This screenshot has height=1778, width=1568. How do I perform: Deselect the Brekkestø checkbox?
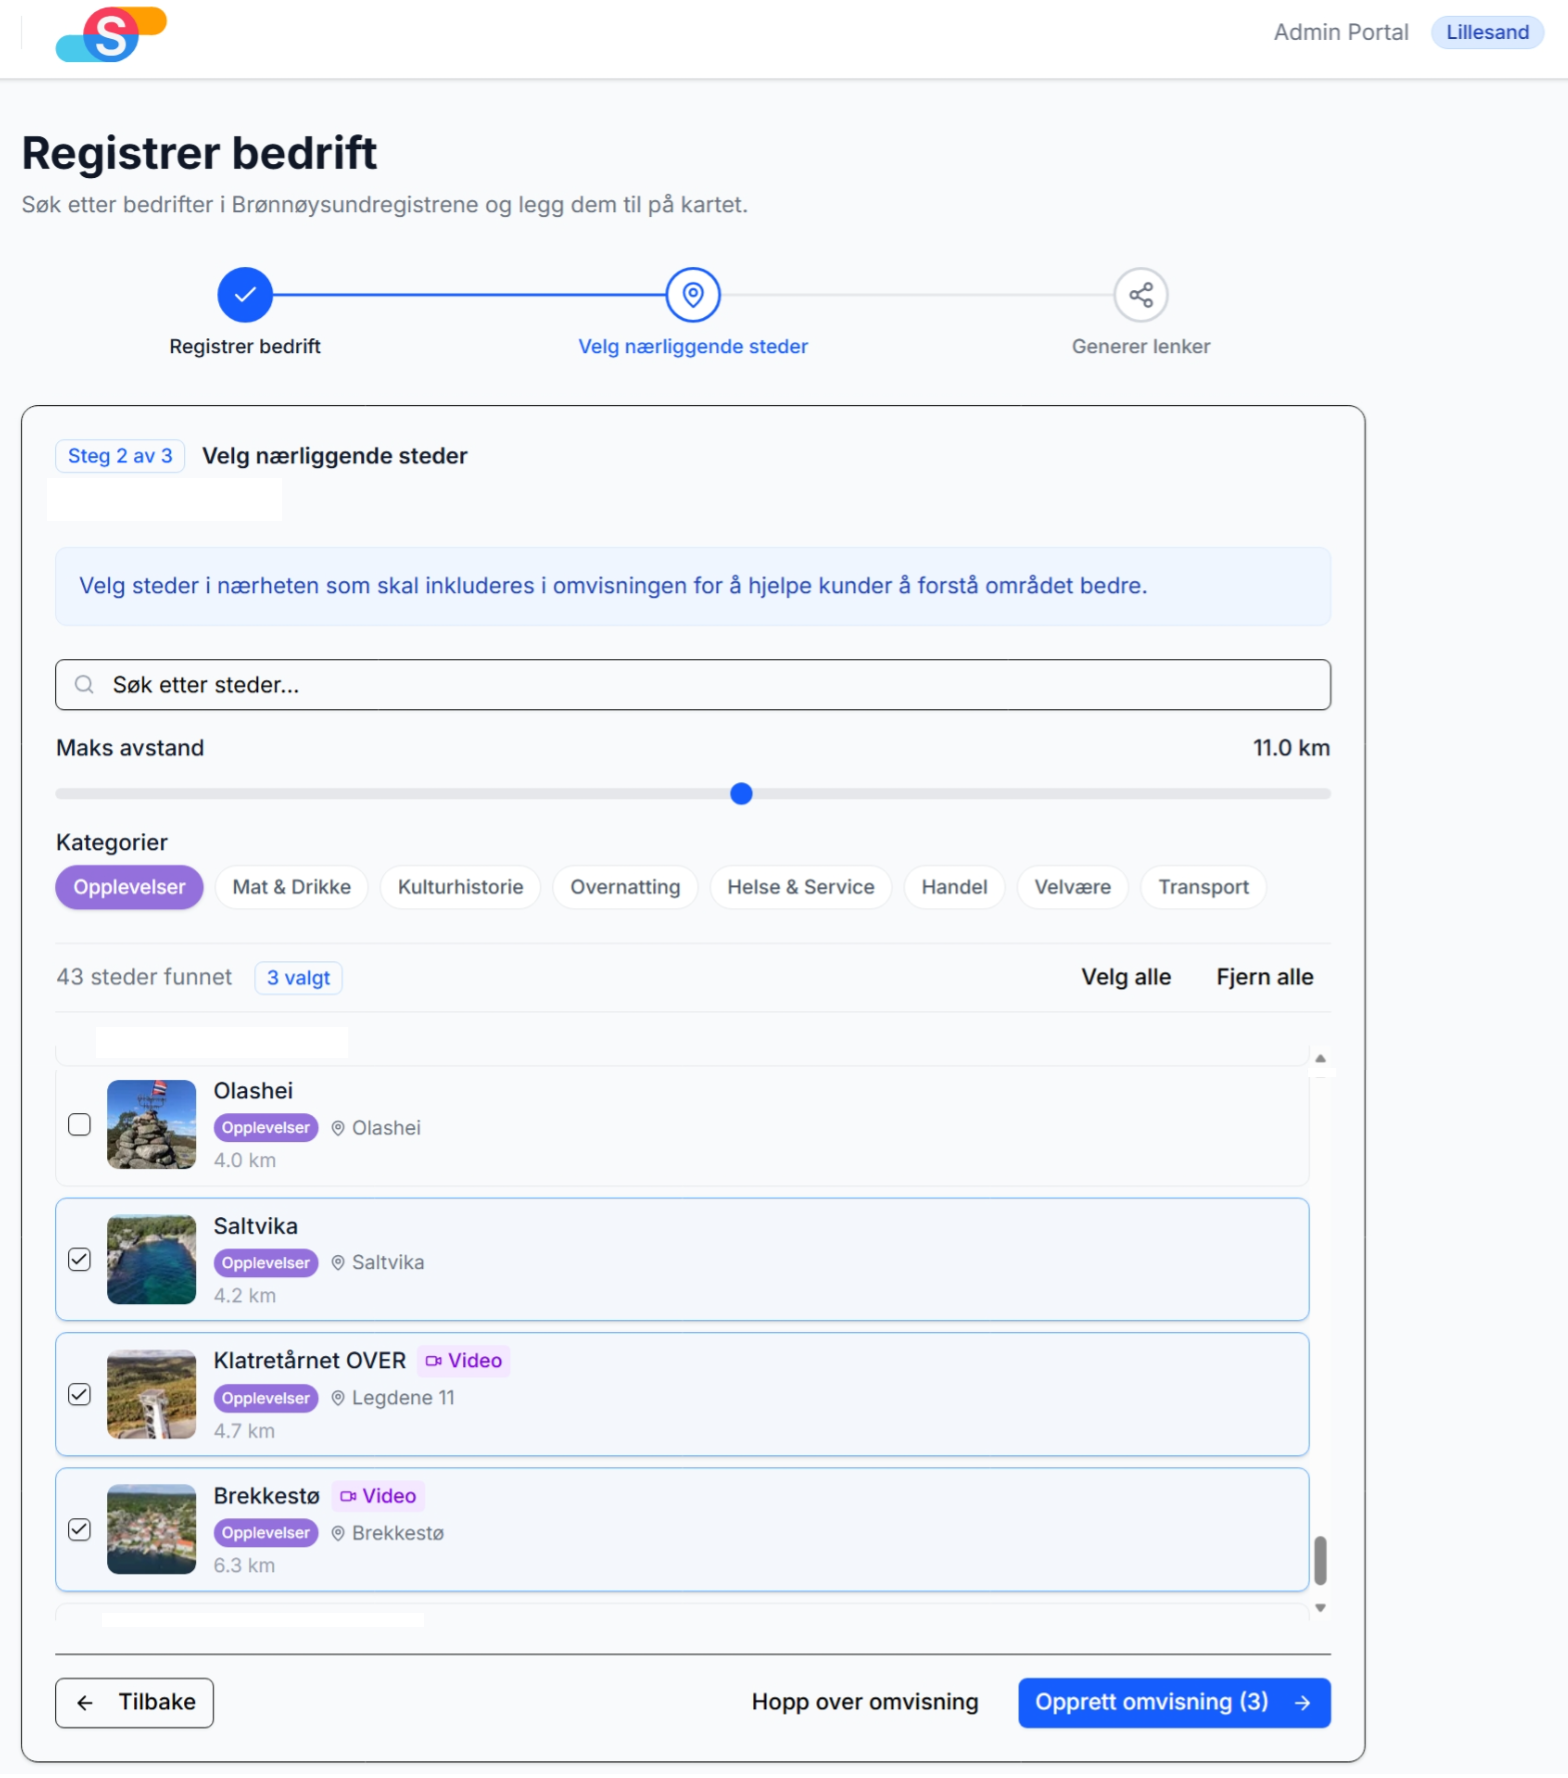click(x=79, y=1530)
